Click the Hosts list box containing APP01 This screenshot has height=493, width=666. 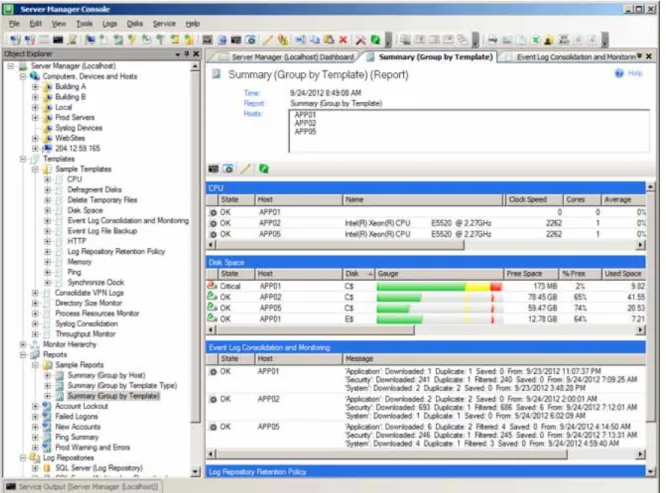(469, 131)
